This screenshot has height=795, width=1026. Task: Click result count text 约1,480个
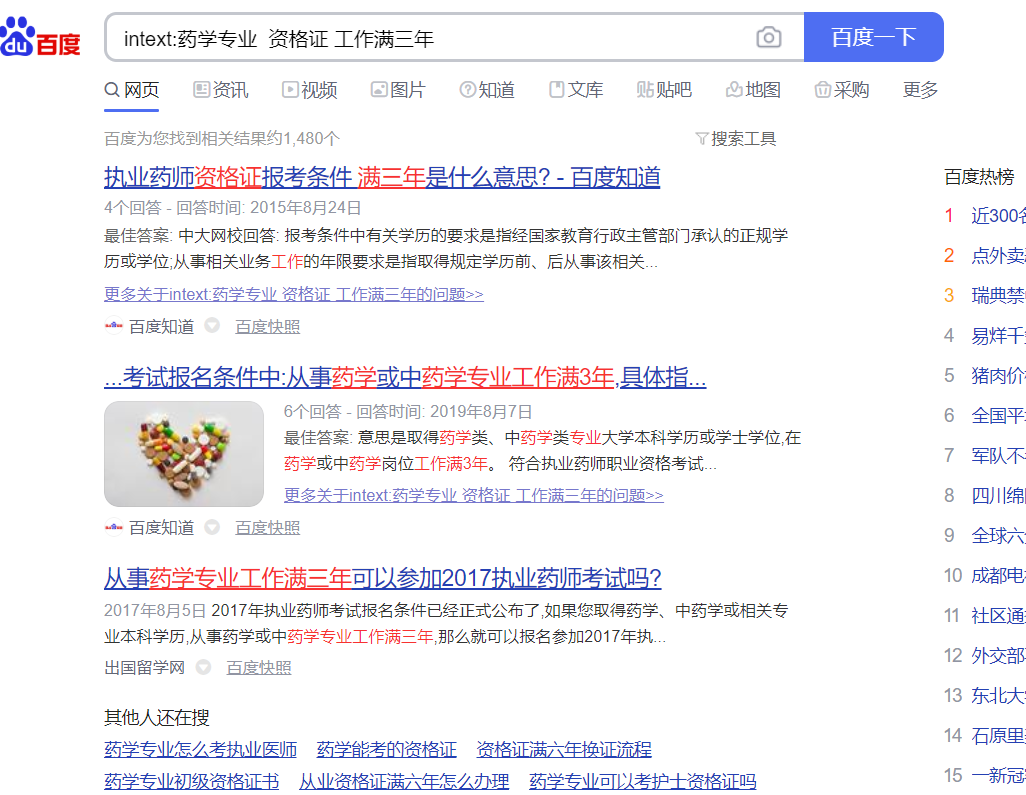coord(304,139)
